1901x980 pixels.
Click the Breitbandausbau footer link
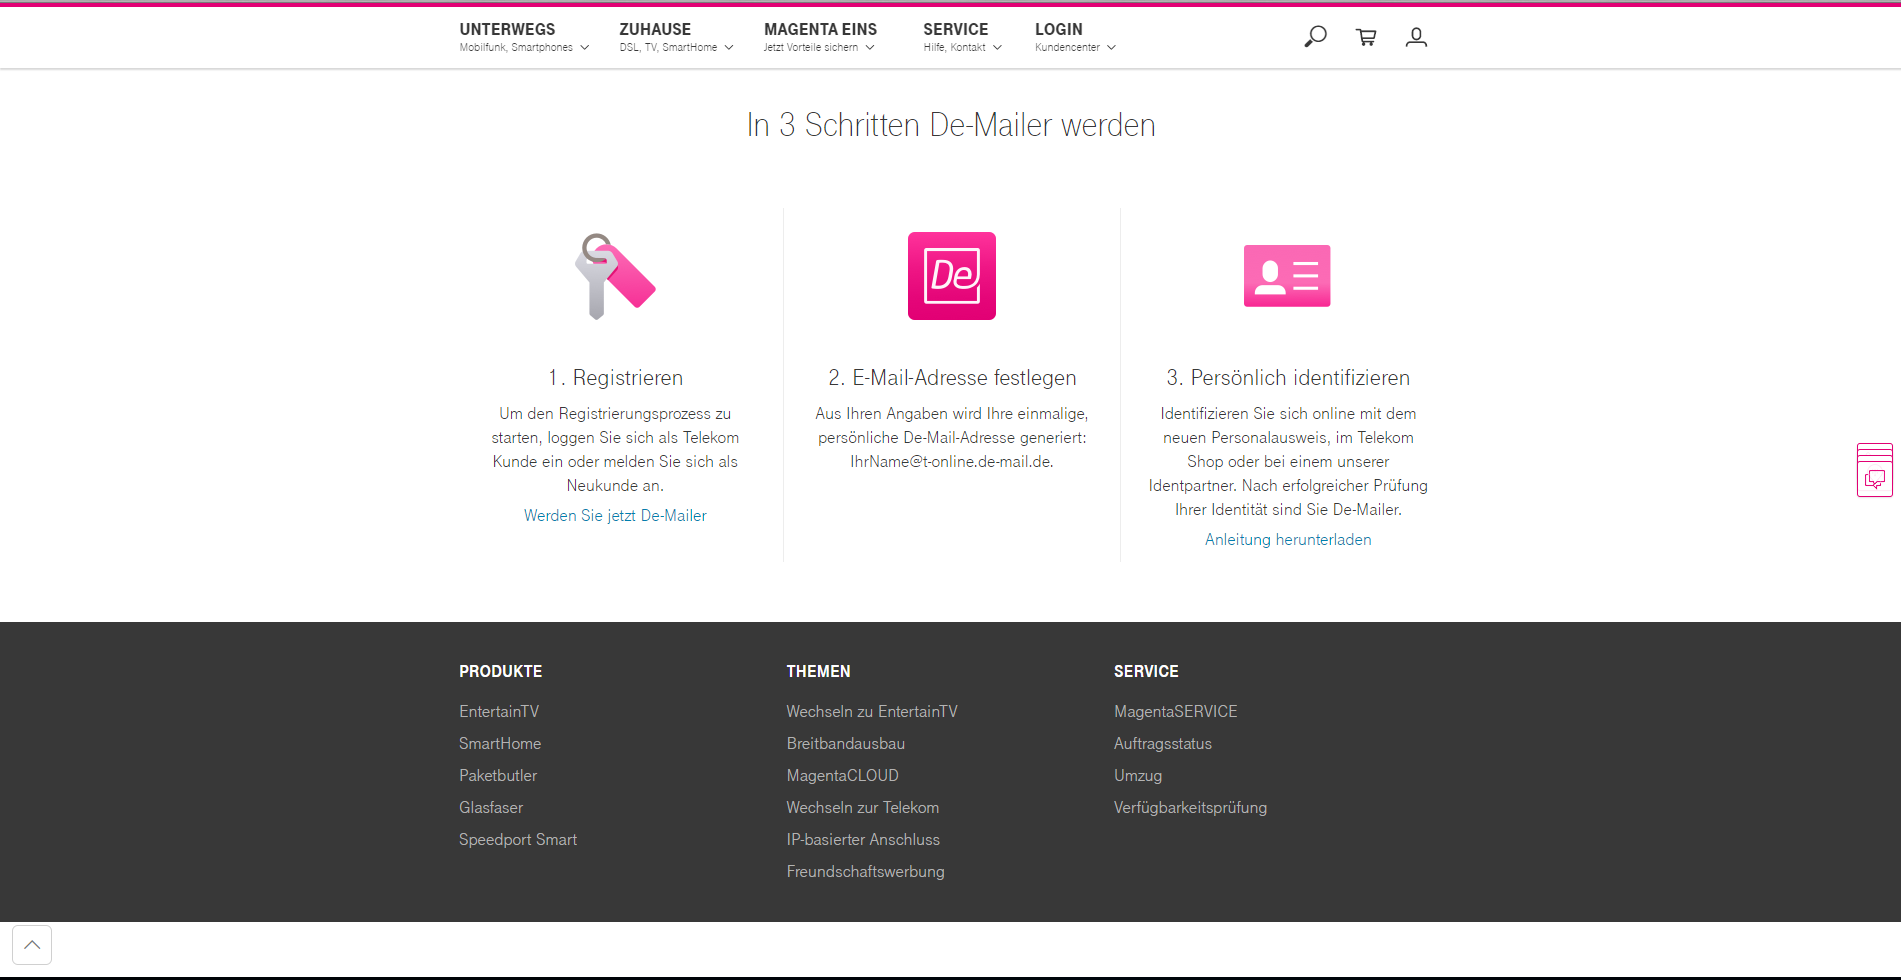[x=846, y=744]
